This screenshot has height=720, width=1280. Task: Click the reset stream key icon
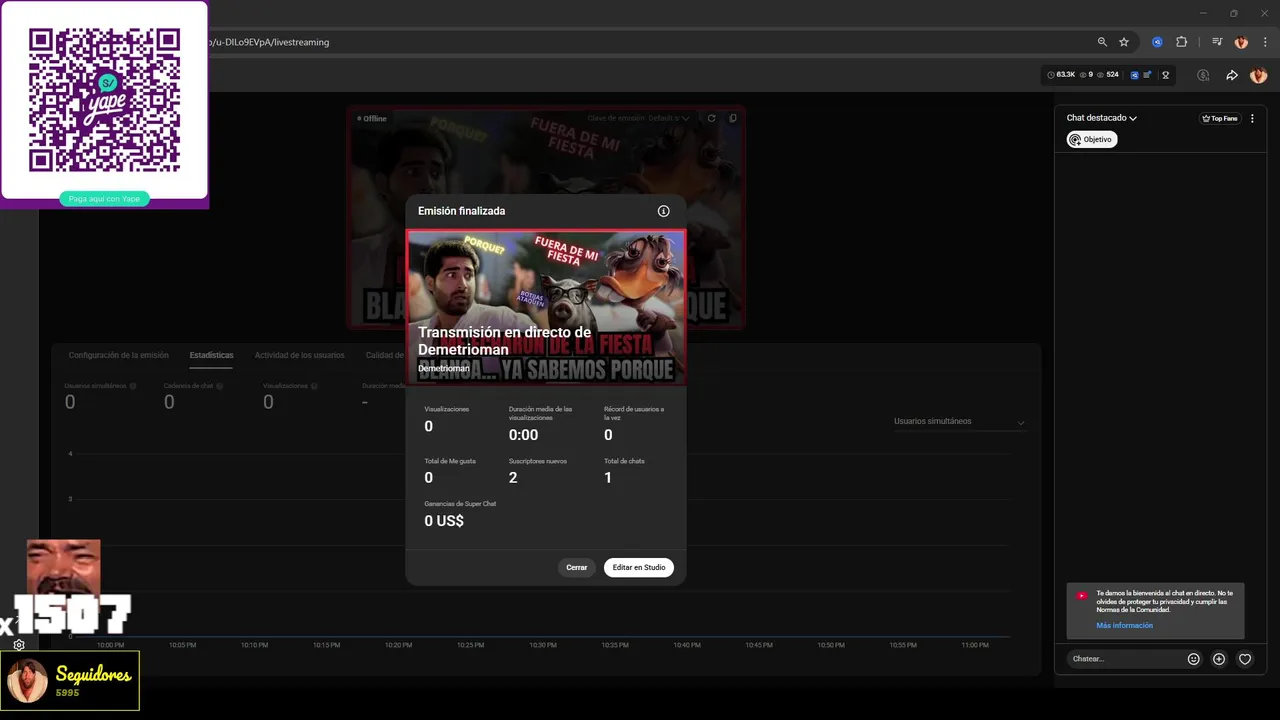[x=712, y=118]
